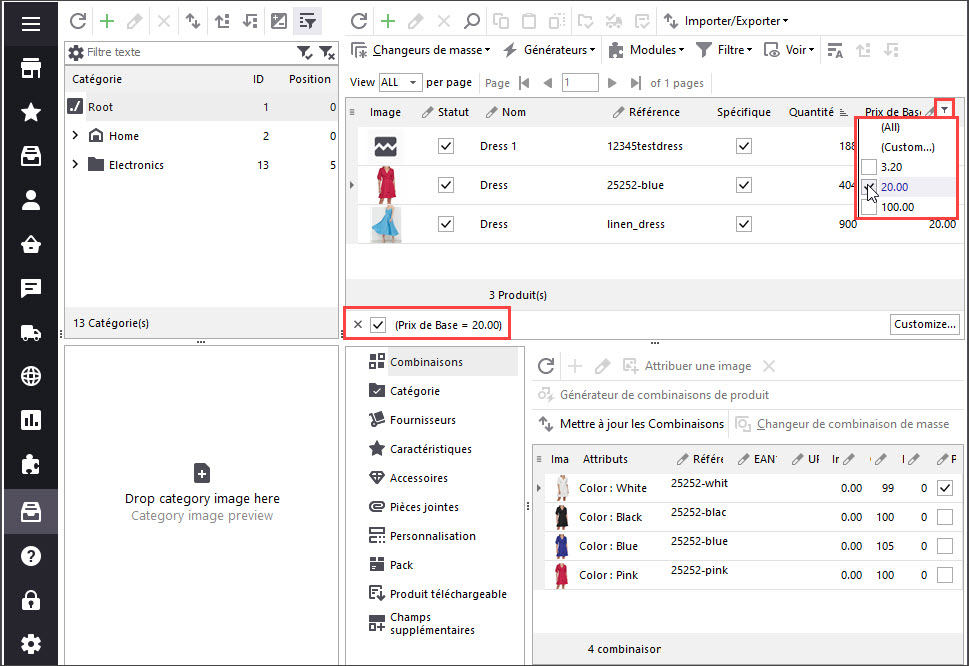Open the View ALL per page dropdown
969x666 pixels.
pos(400,82)
